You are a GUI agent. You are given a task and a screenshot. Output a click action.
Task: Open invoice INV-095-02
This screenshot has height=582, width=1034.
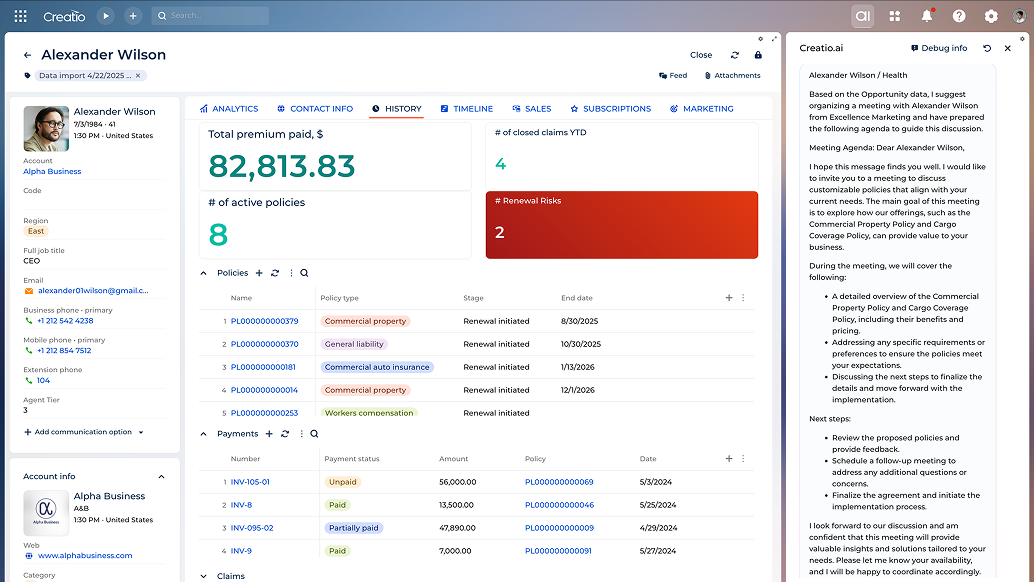click(252, 528)
